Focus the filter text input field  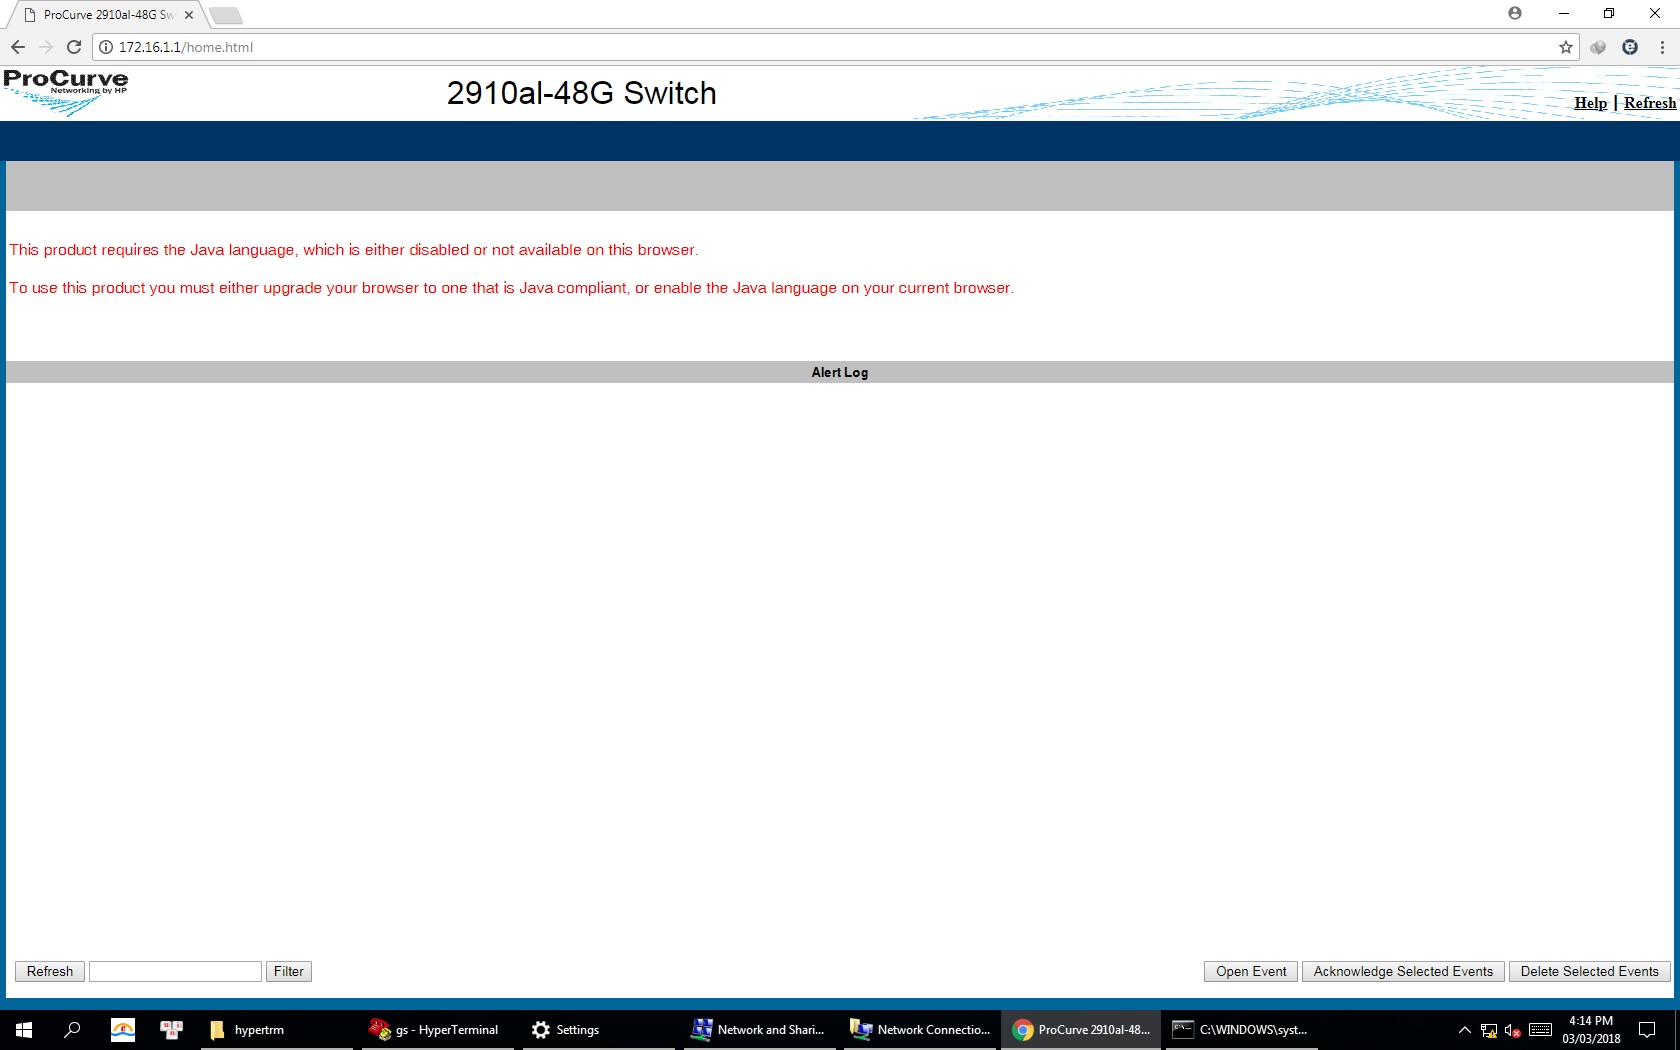(x=175, y=971)
